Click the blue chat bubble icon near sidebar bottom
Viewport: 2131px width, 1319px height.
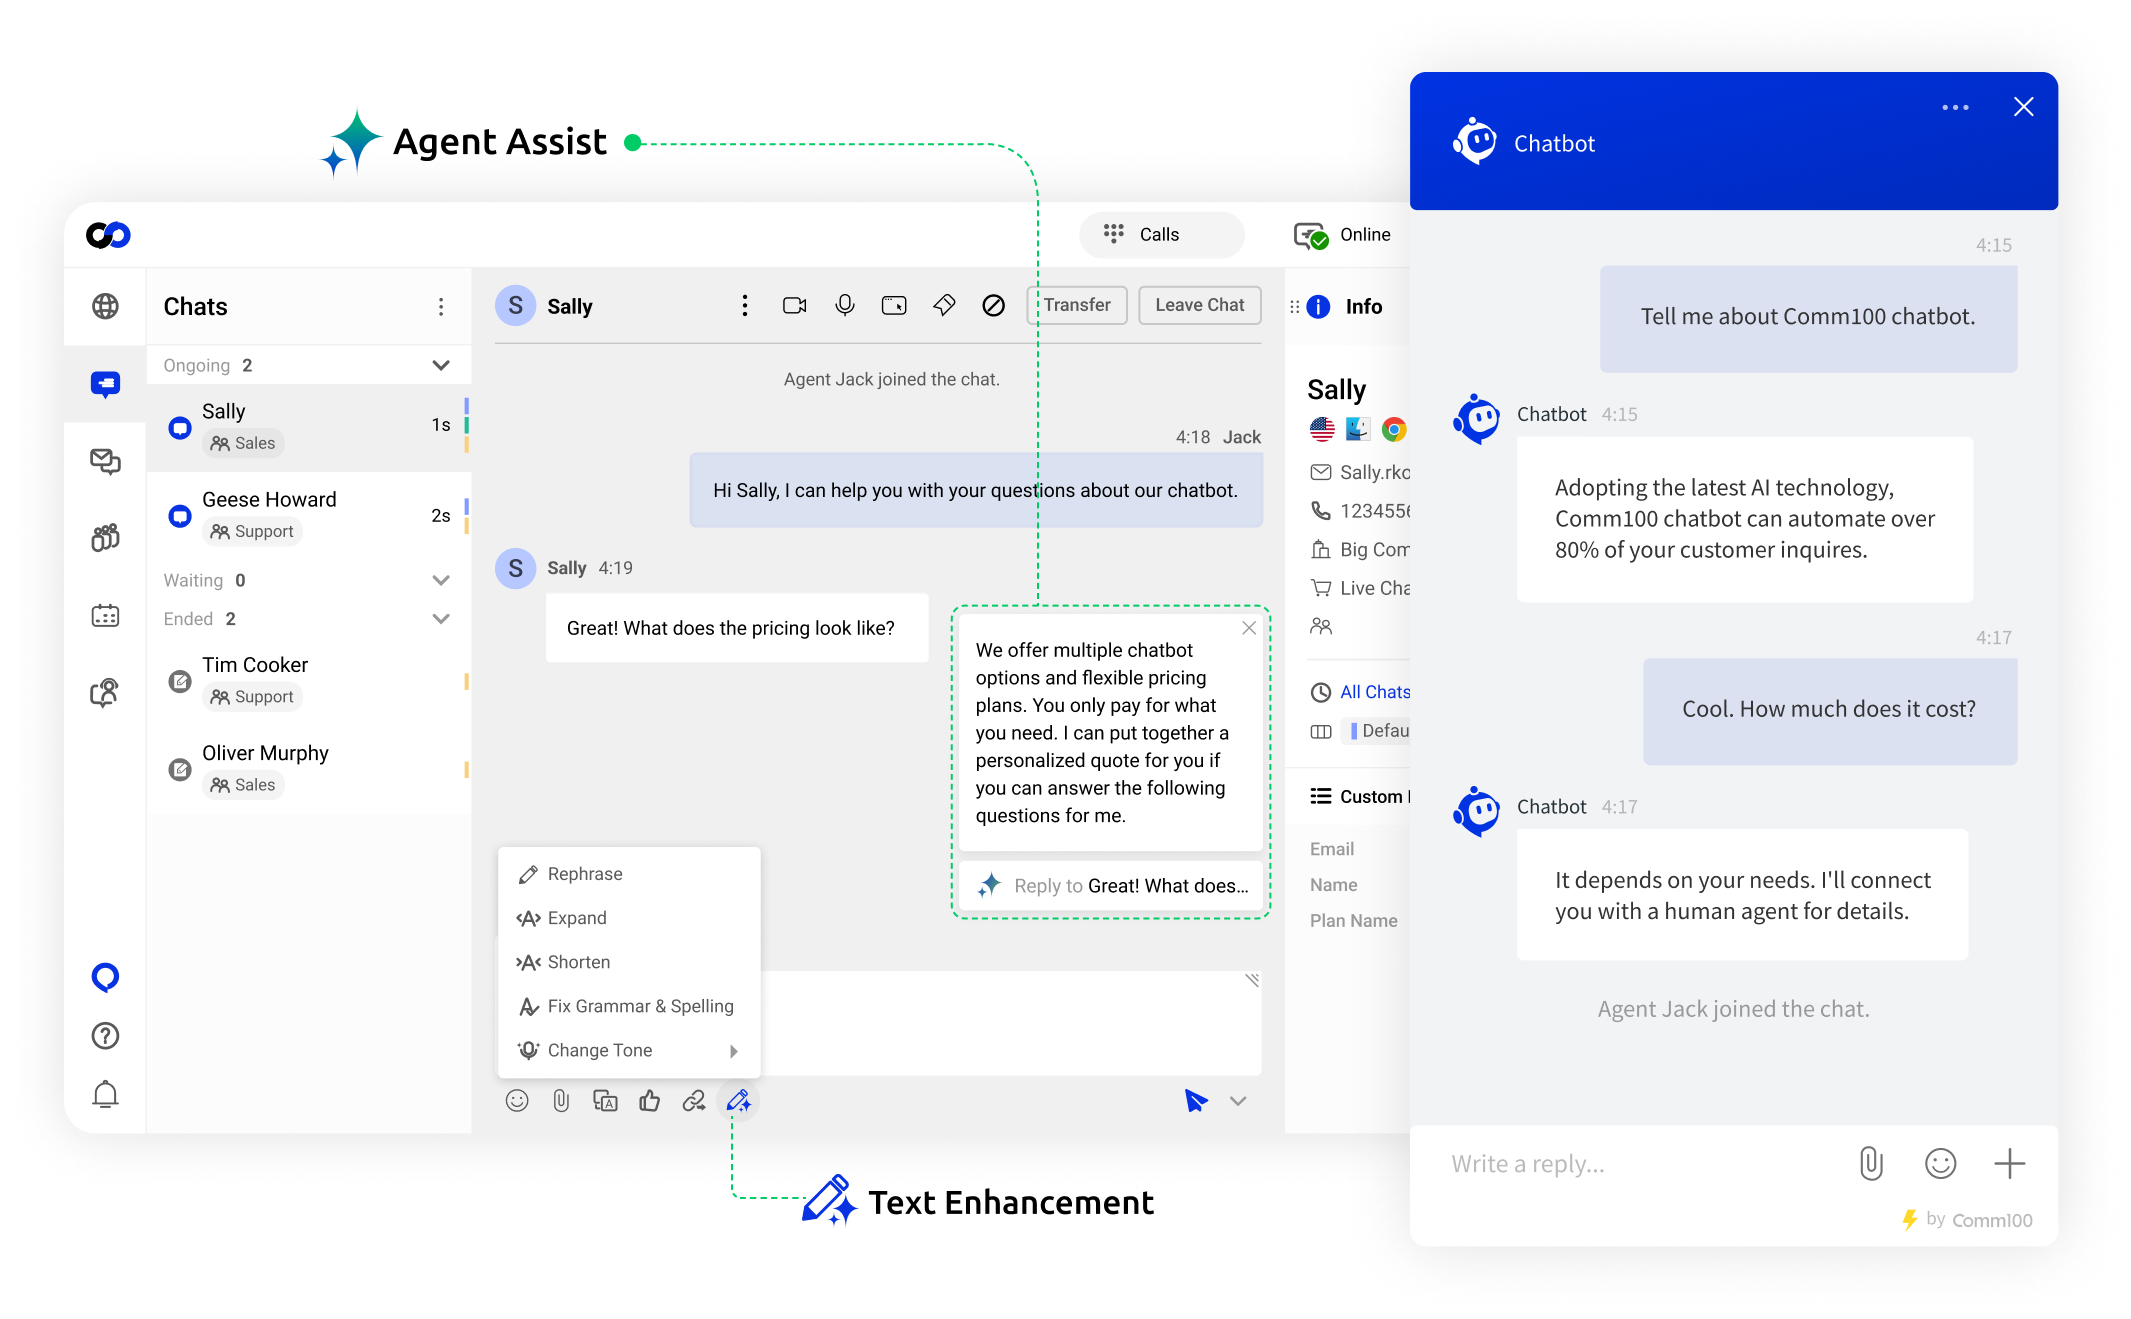[x=105, y=977]
